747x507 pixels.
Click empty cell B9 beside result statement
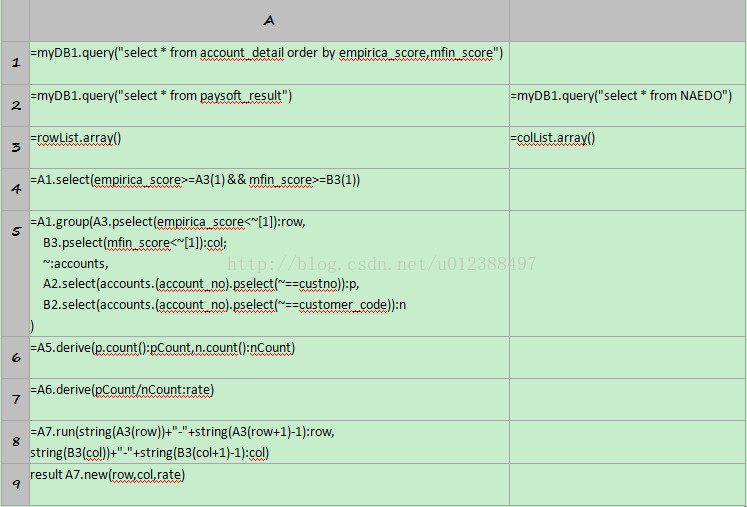(627, 484)
